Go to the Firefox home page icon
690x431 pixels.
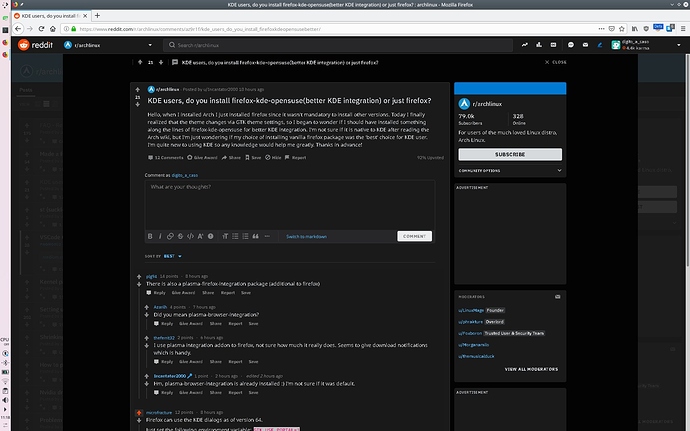point(53,29)
